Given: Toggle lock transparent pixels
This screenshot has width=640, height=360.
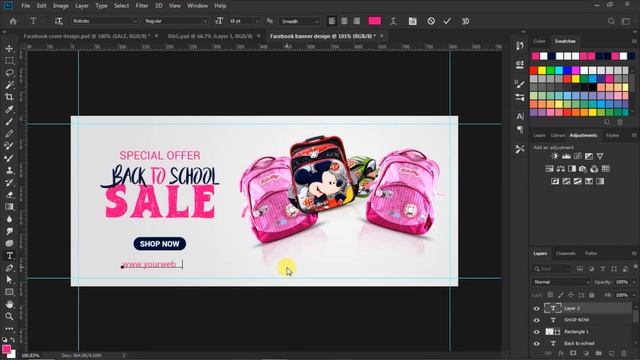Looking at the screenshot, I should coord(550,295).
